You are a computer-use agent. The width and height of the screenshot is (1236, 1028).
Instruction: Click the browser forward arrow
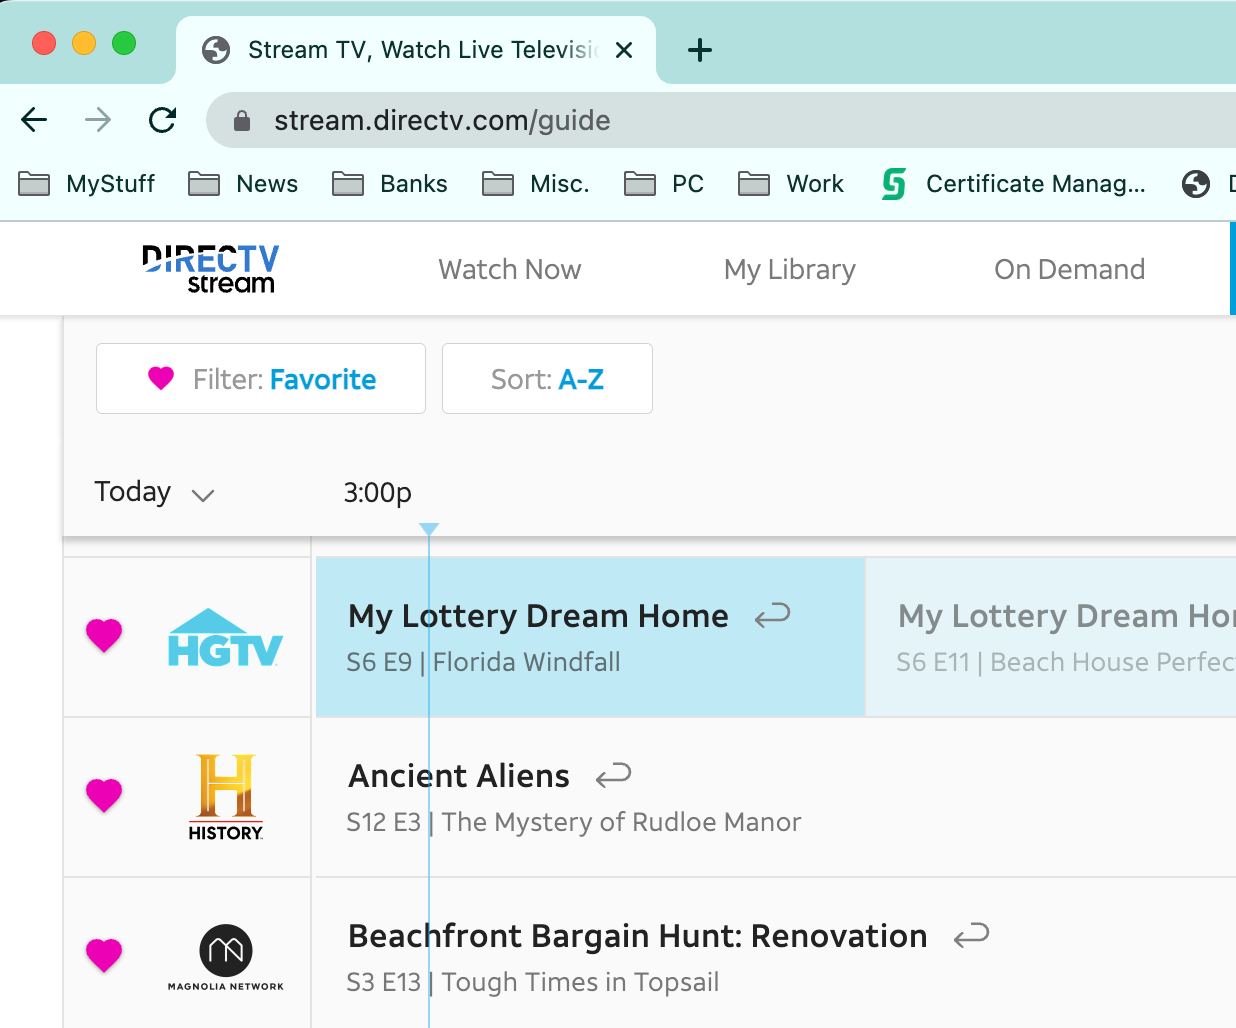pos(98,120)
